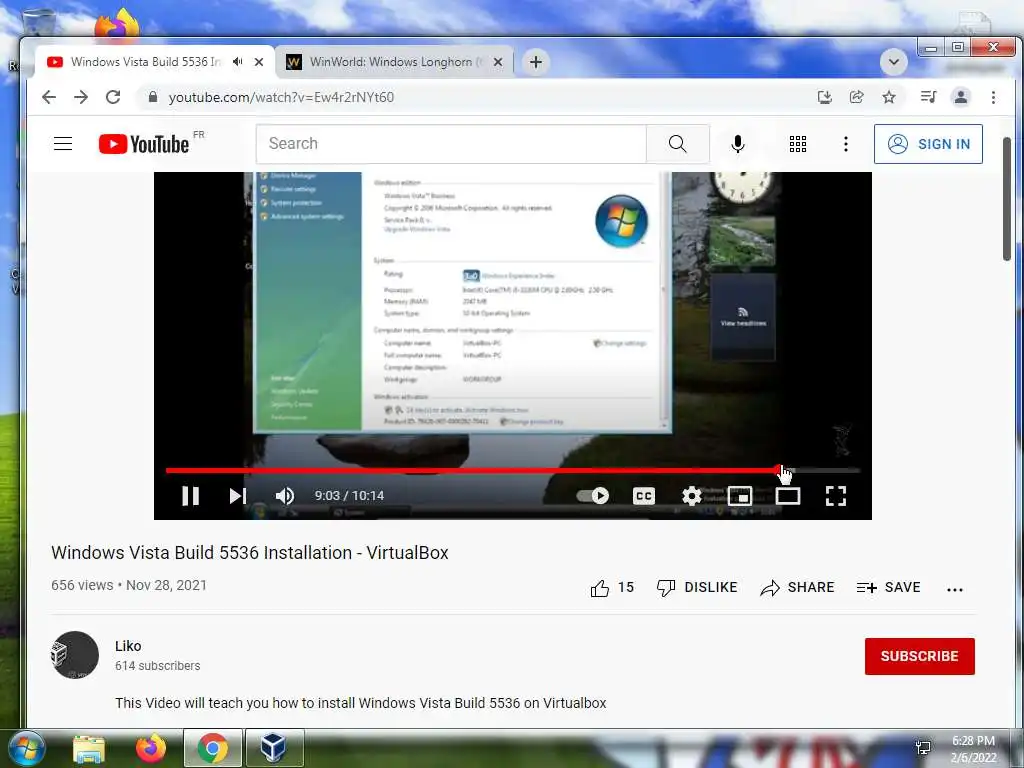Open the YouTube apps grid
The image size is (1024, 768).
[797, 144]
